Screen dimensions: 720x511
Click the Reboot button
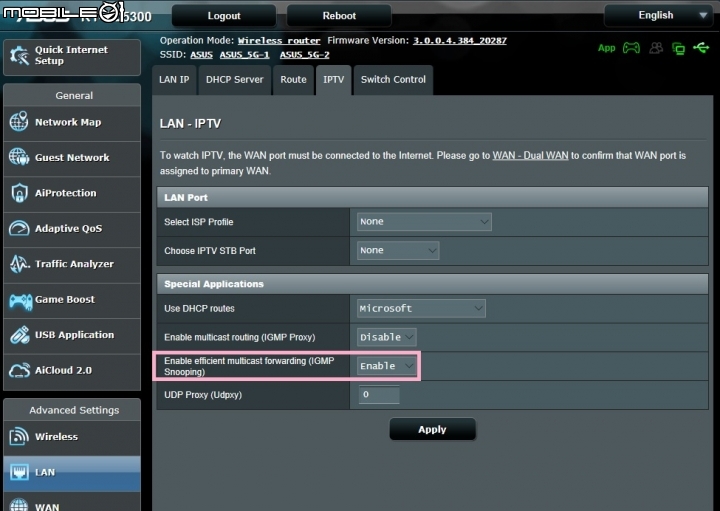coord(339,16)
